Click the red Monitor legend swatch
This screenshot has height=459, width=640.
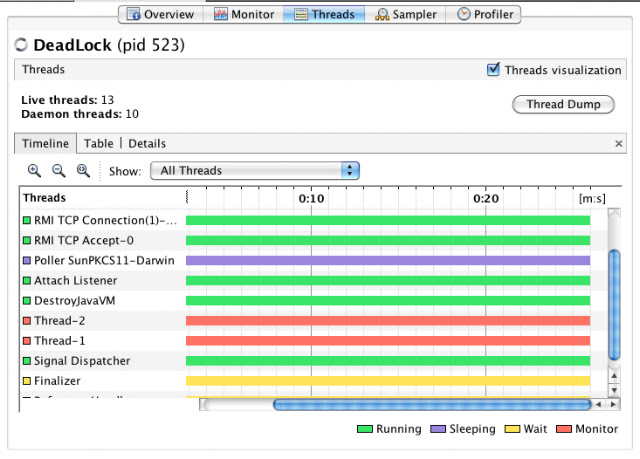point(564,429)
